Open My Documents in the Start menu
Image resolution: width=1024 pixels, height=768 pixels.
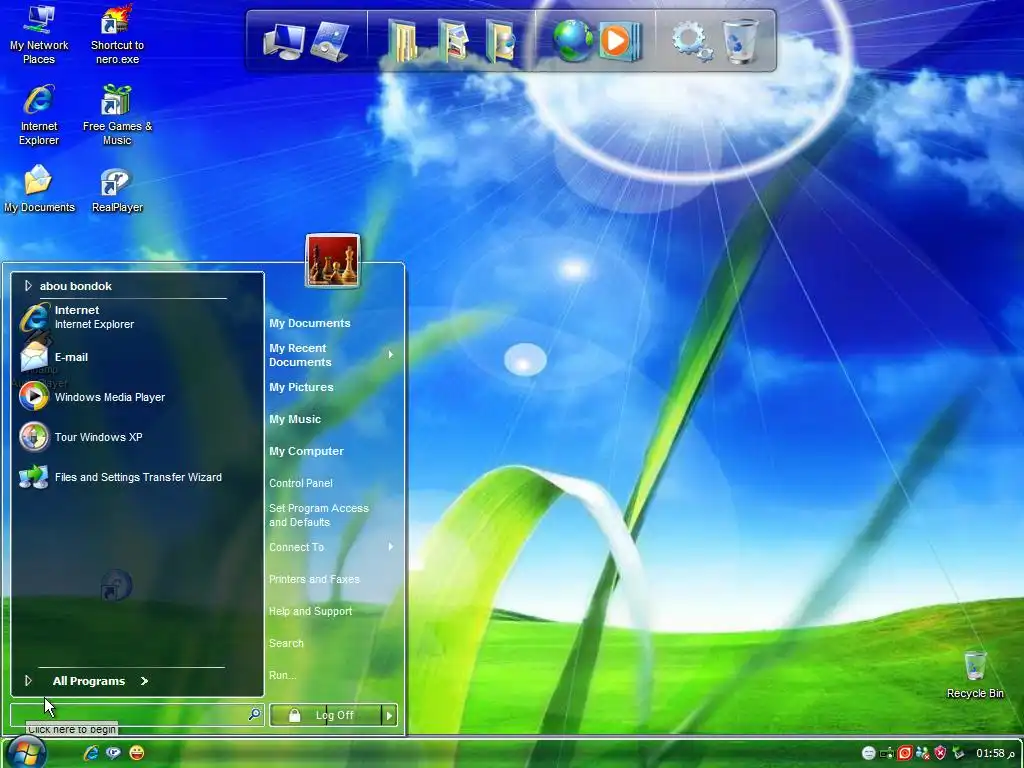coord(310,323)
